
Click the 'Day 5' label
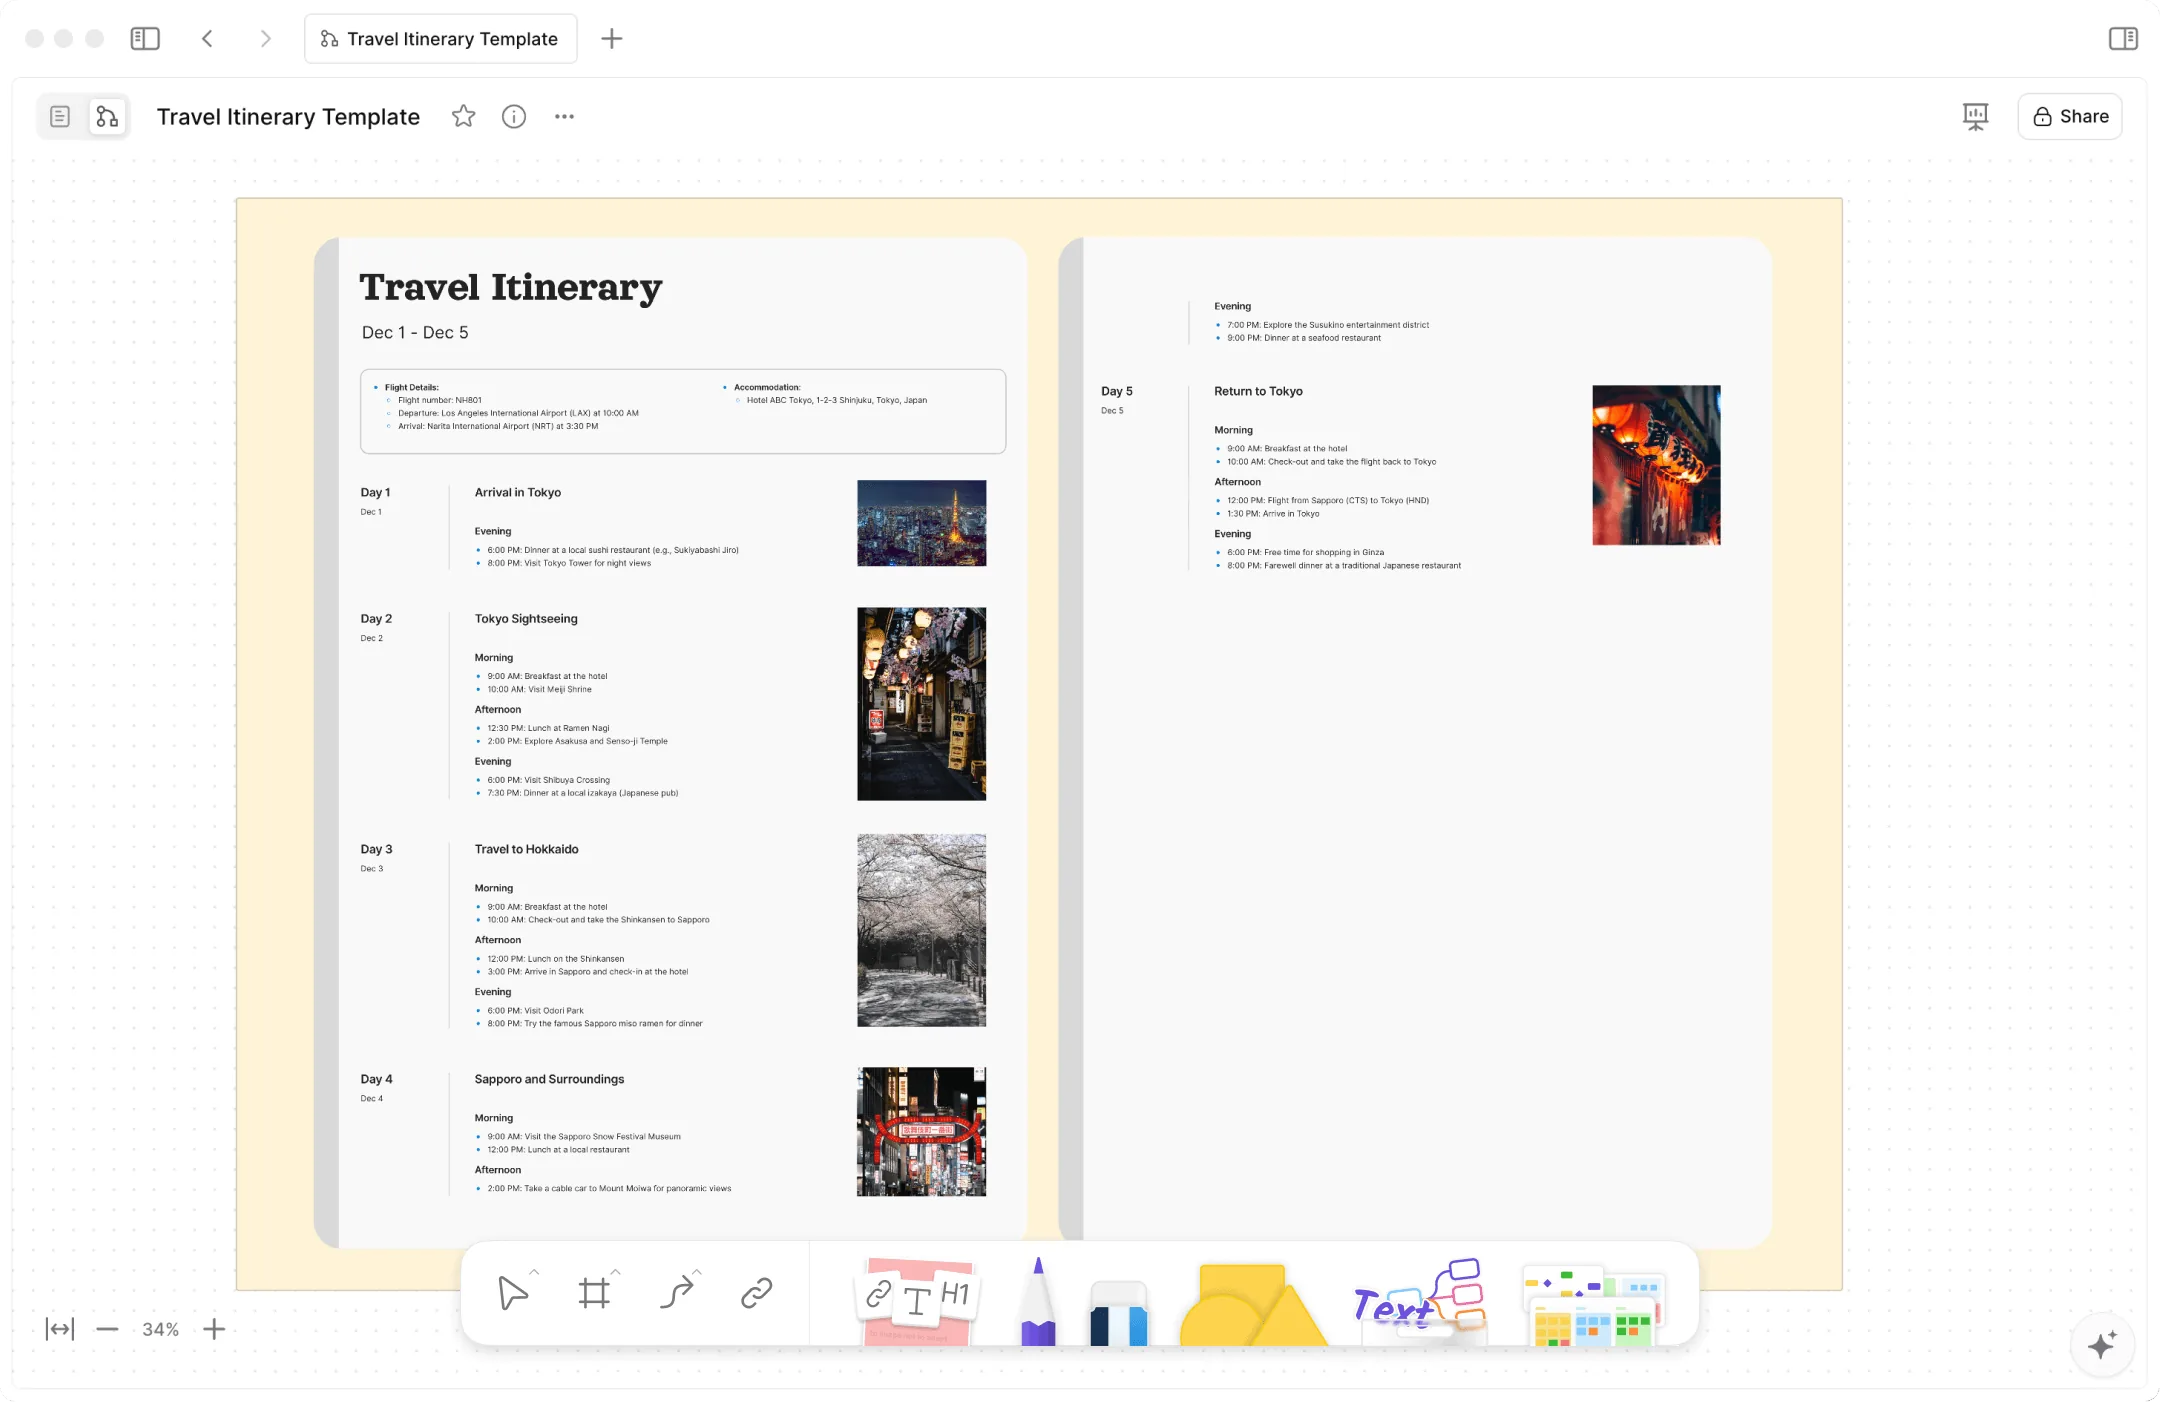1117,391
